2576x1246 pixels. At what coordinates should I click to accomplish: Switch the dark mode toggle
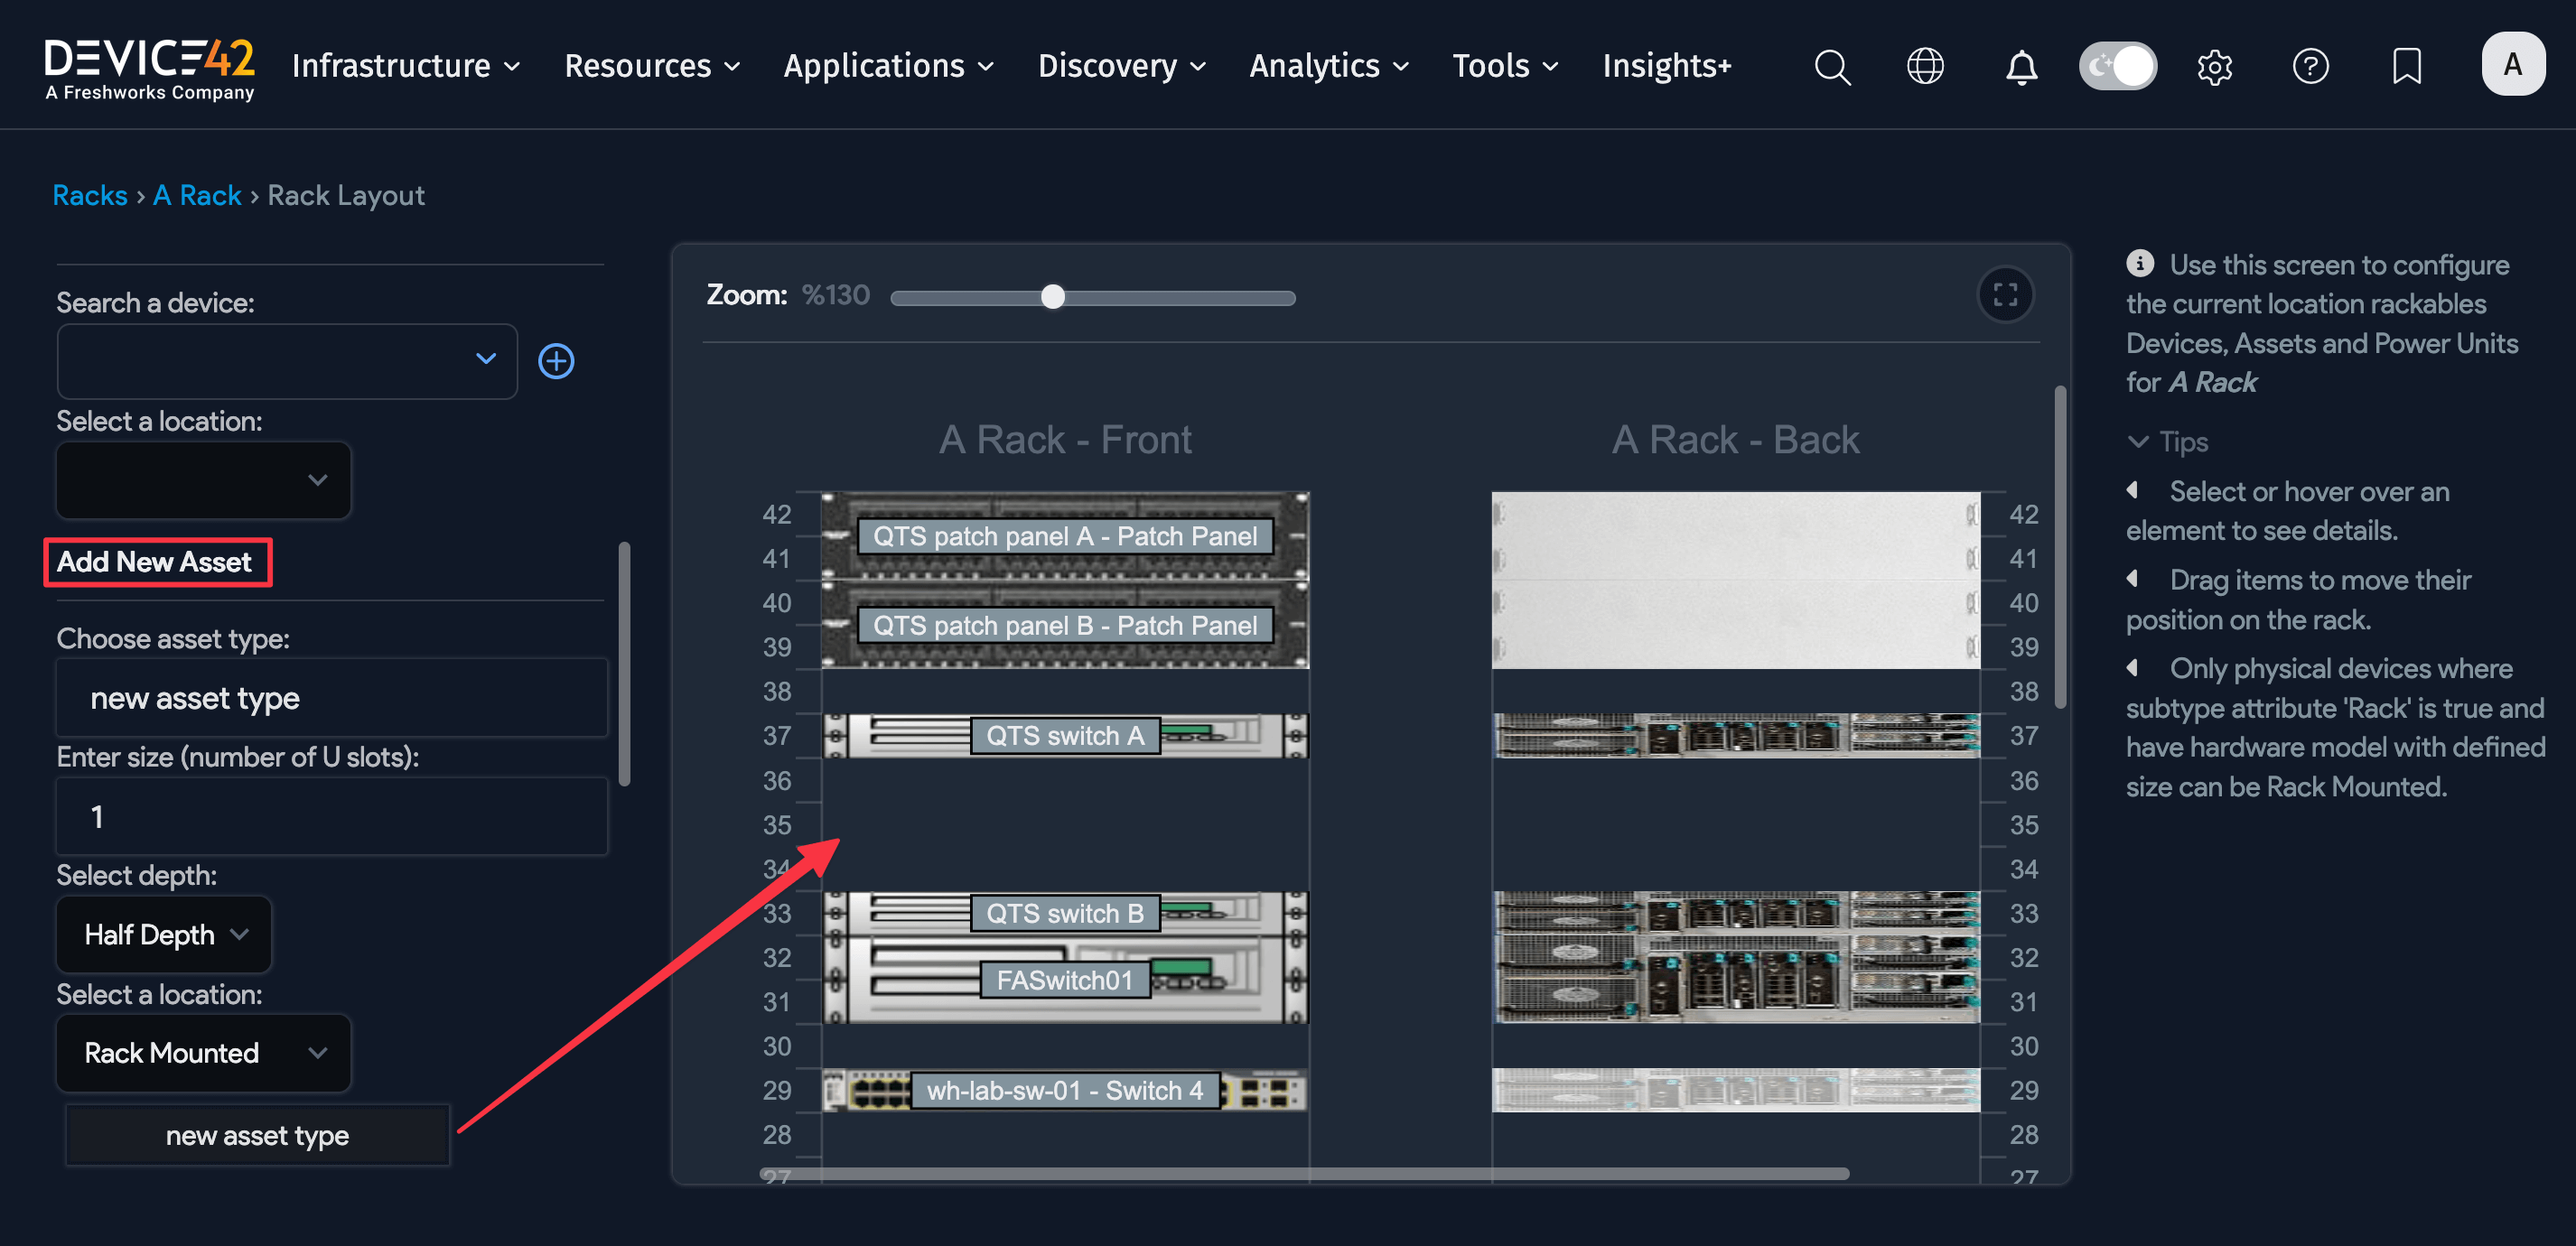click(x=2117, y=65)
